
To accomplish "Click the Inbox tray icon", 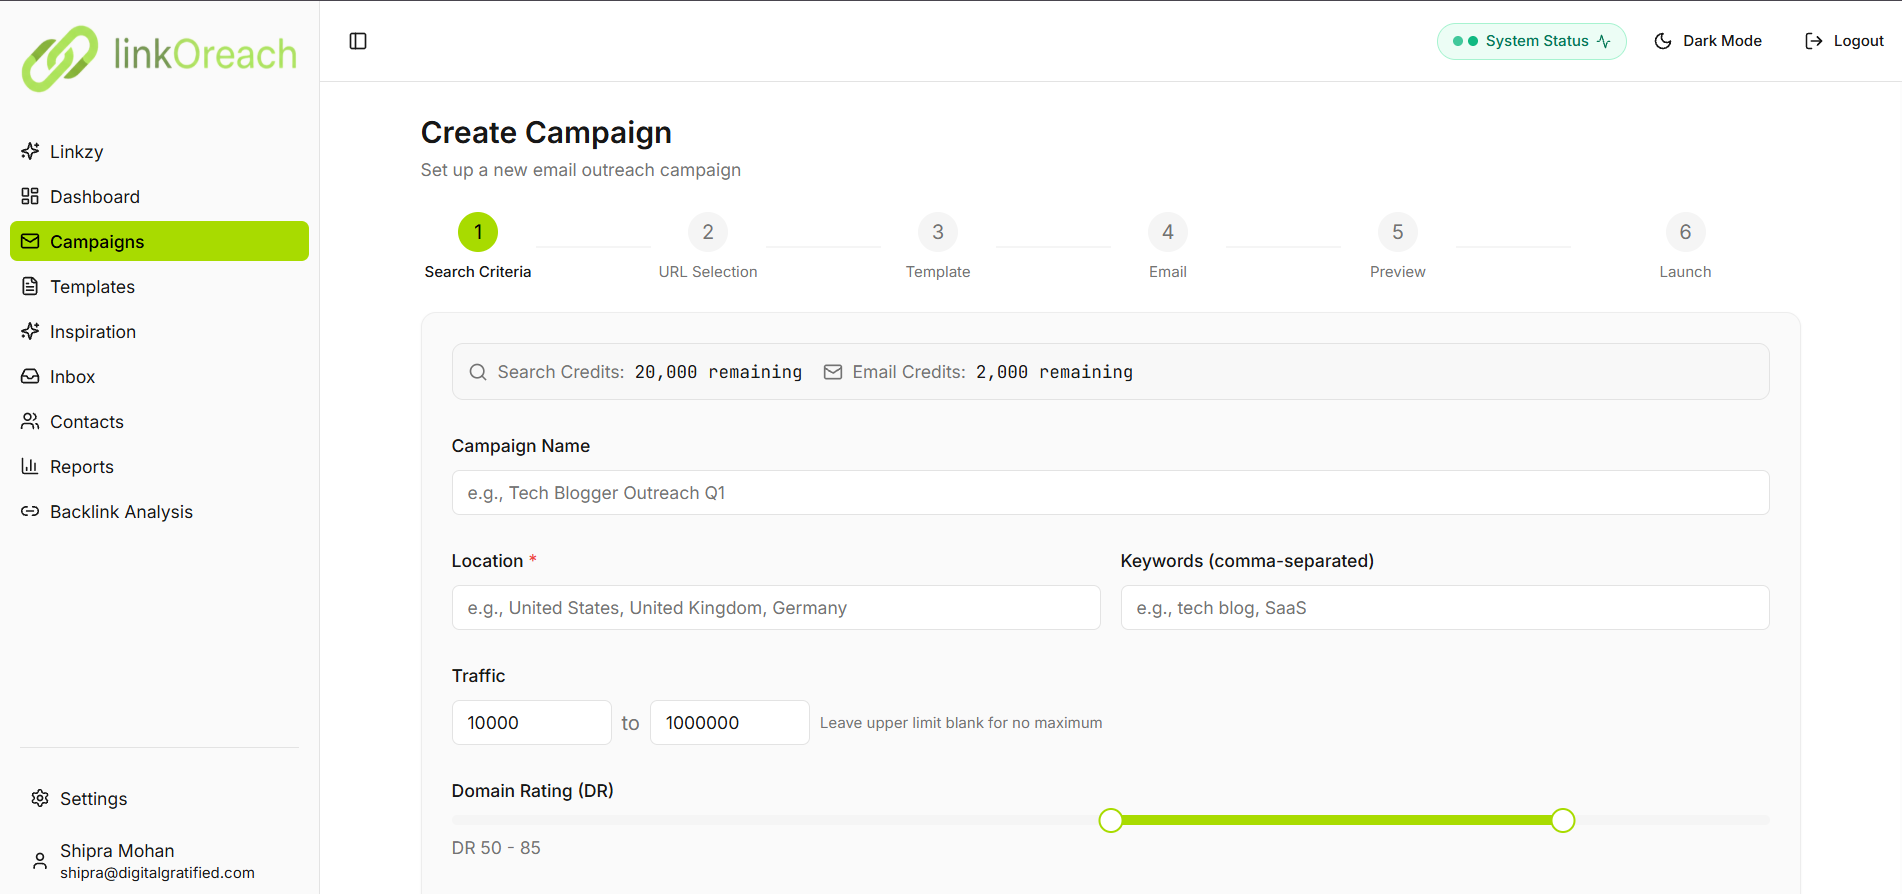I will point(30,376).
